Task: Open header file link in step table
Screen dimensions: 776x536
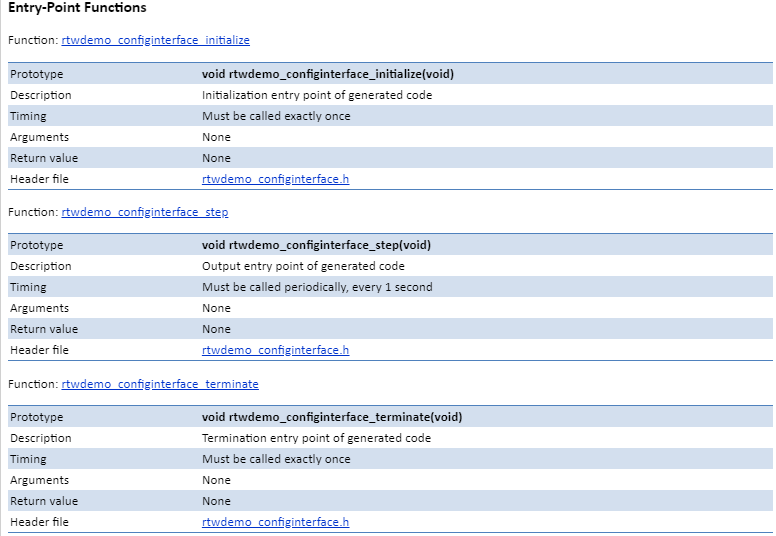Action: pyautogui.click(x=275, y=350)
